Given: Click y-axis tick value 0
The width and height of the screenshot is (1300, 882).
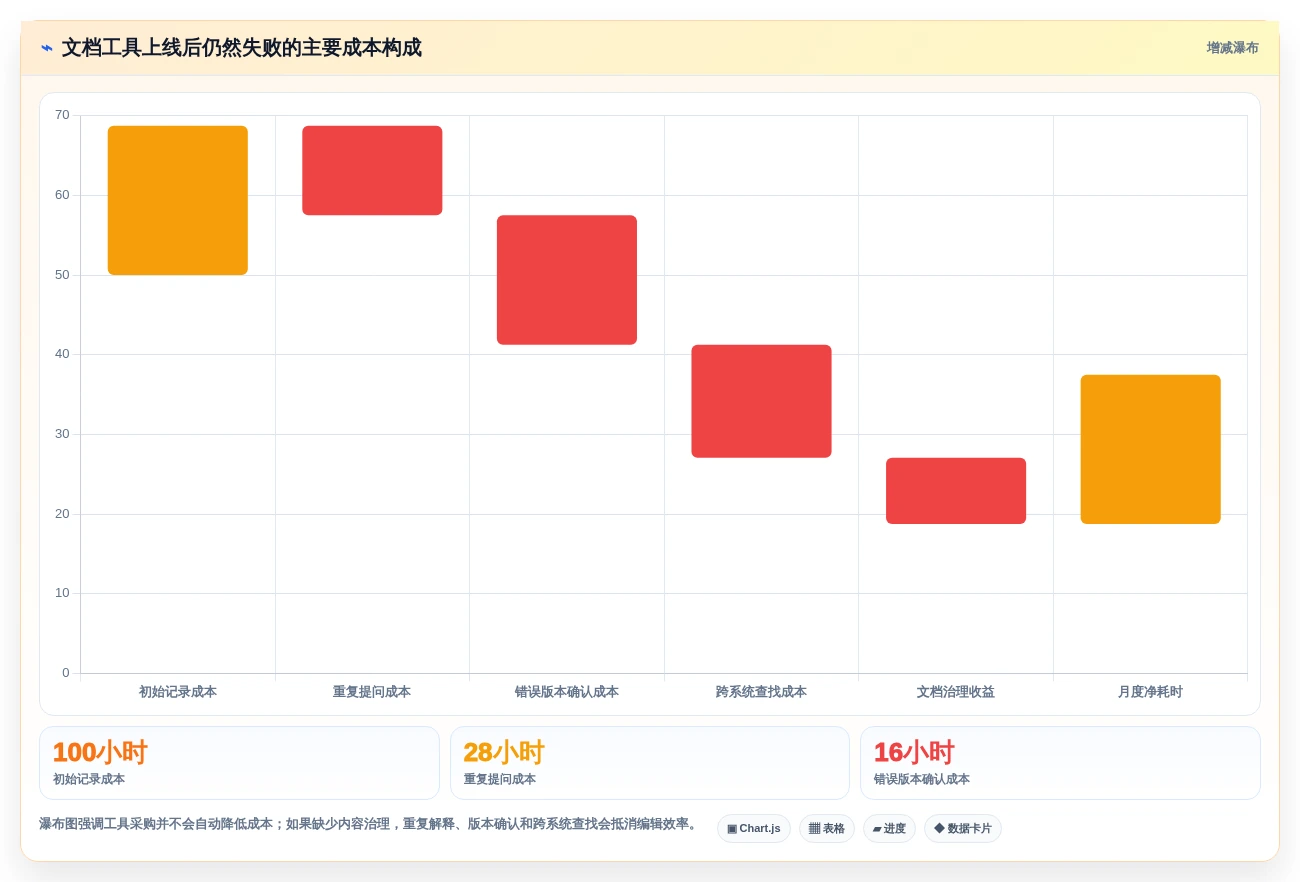Looking at the screenshot, I should 66,673.
